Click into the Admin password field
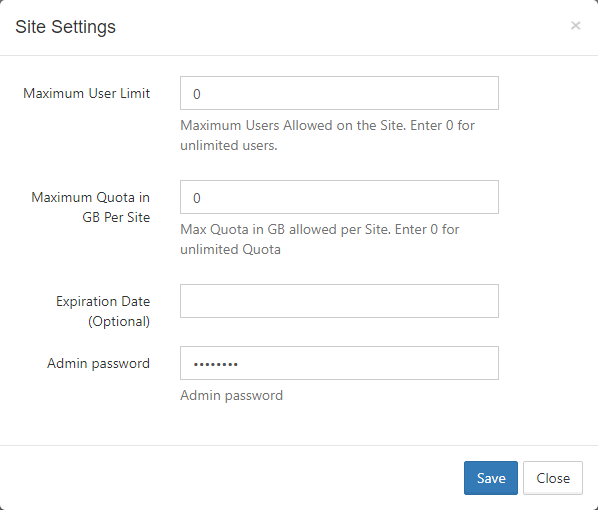The height and width of the screenshot is (510, 598). [339, 363]
